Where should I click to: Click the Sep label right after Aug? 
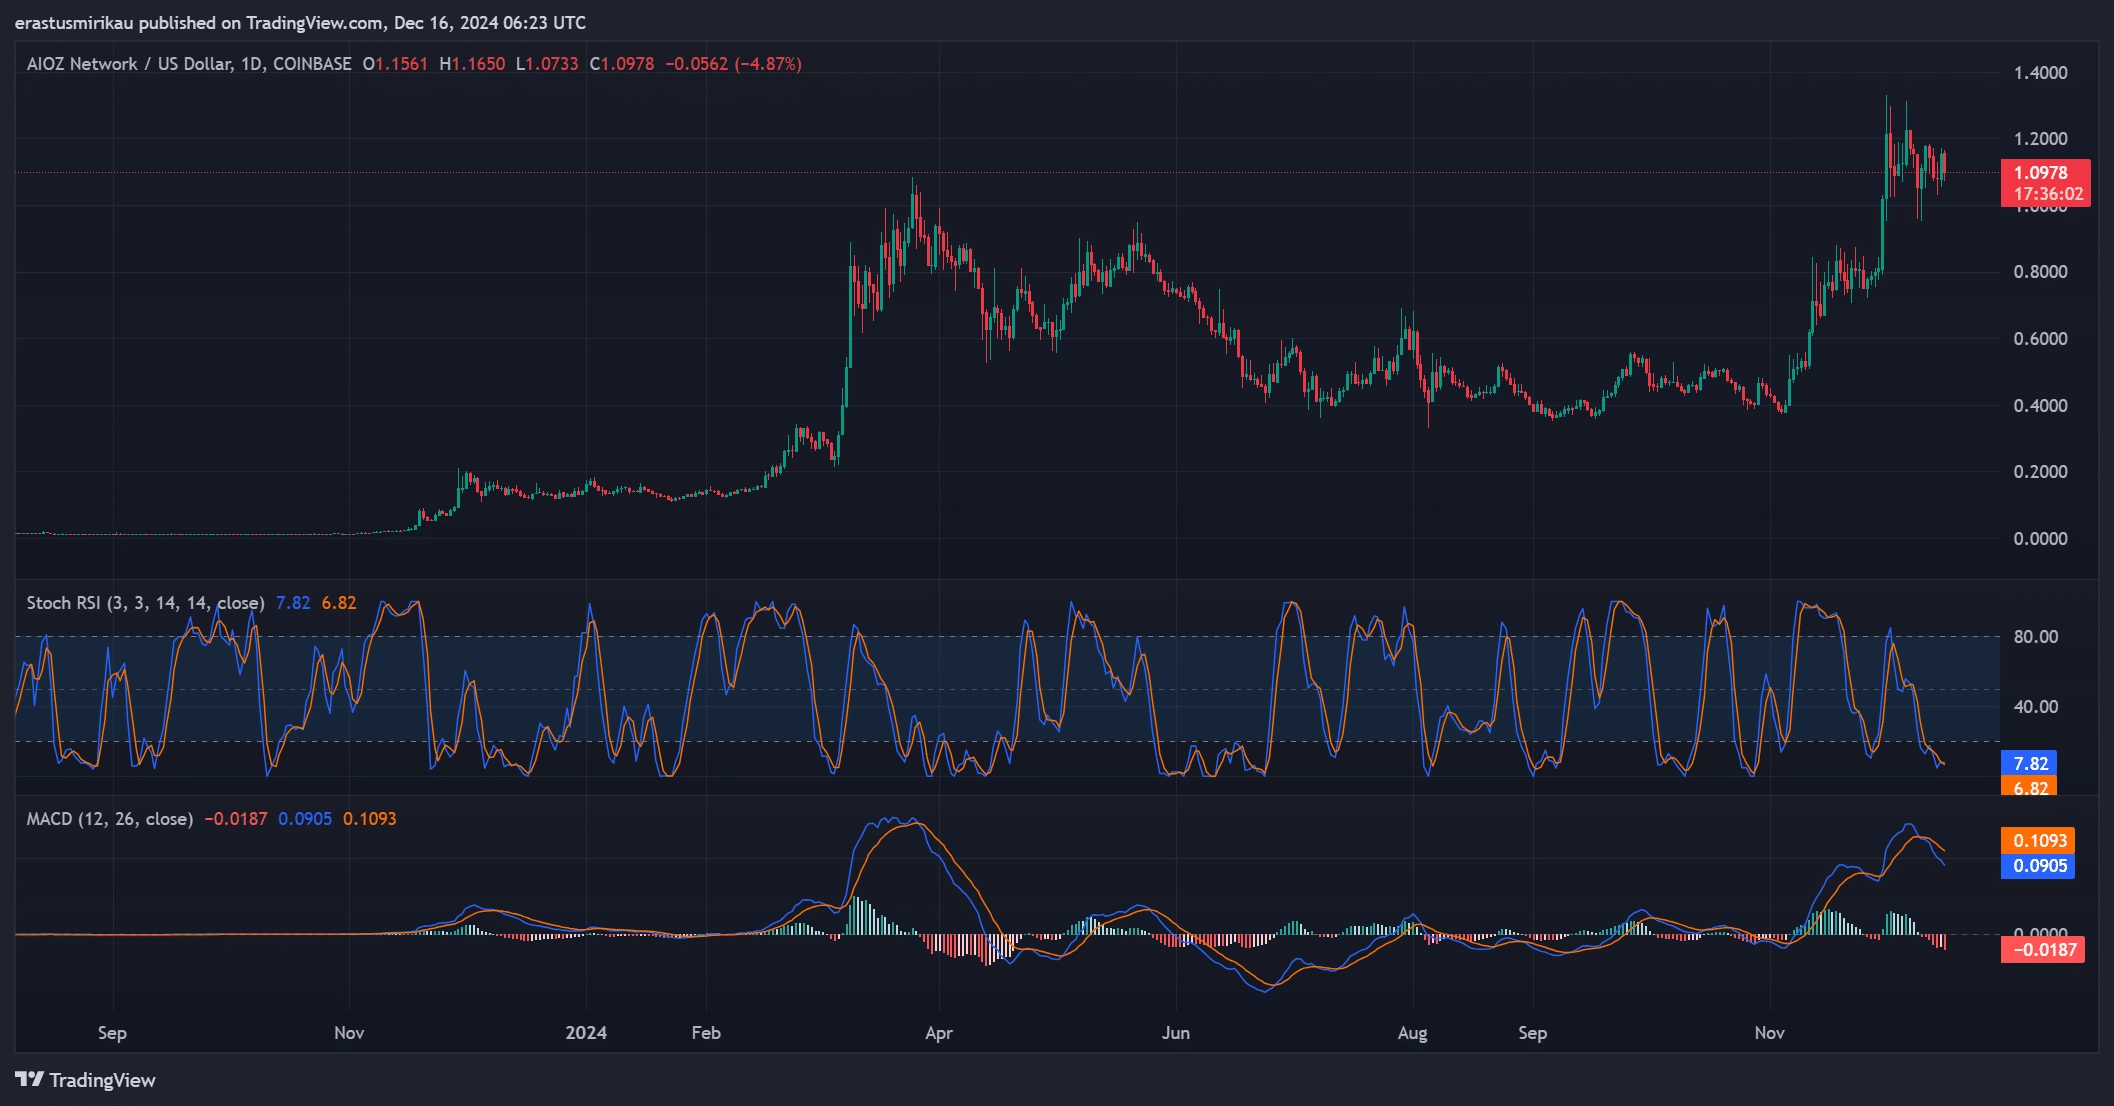point(1532,1033)
